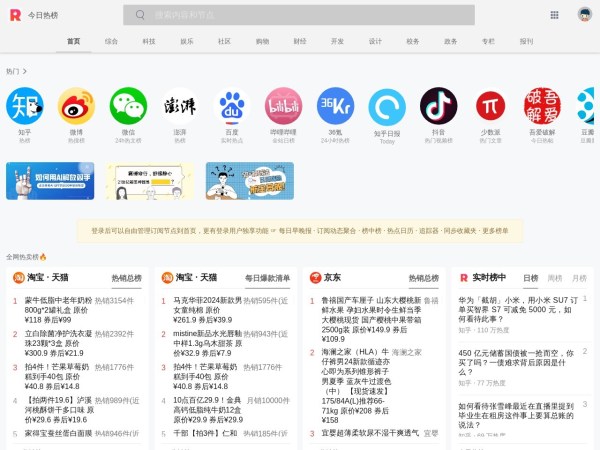The width and height of the screenshot is (600, 450).
Task: Open 华为「截胡」小米 hot topic
Action: [518, 310]
